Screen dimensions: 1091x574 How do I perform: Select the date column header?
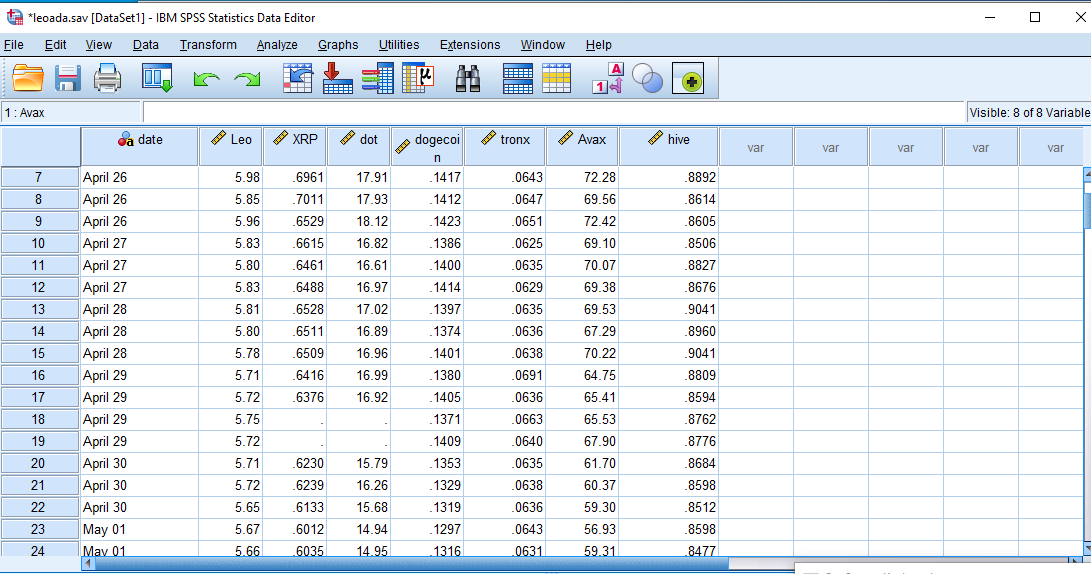click(140, 146)
